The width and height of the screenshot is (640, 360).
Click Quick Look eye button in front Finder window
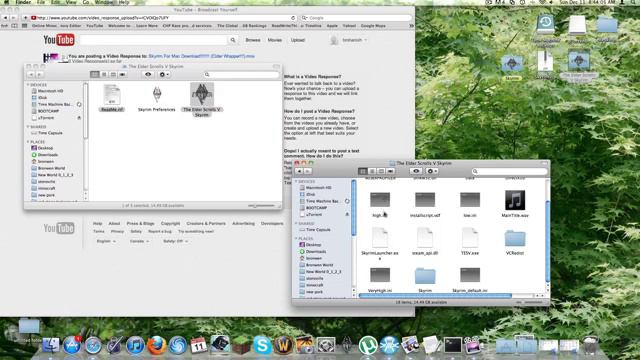coord(416,171)
